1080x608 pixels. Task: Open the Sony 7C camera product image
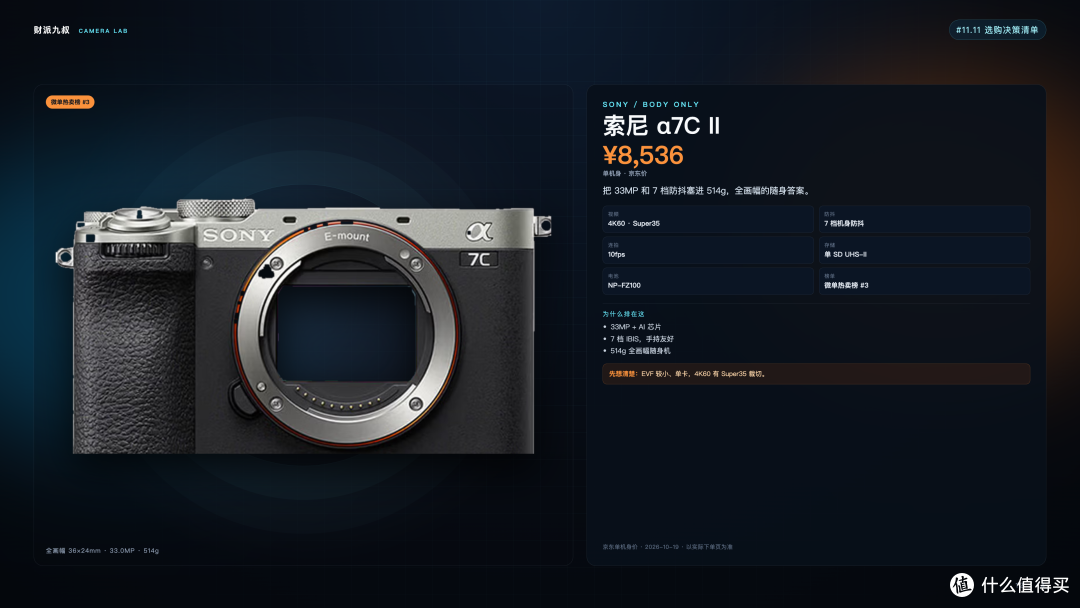point(304,326)
